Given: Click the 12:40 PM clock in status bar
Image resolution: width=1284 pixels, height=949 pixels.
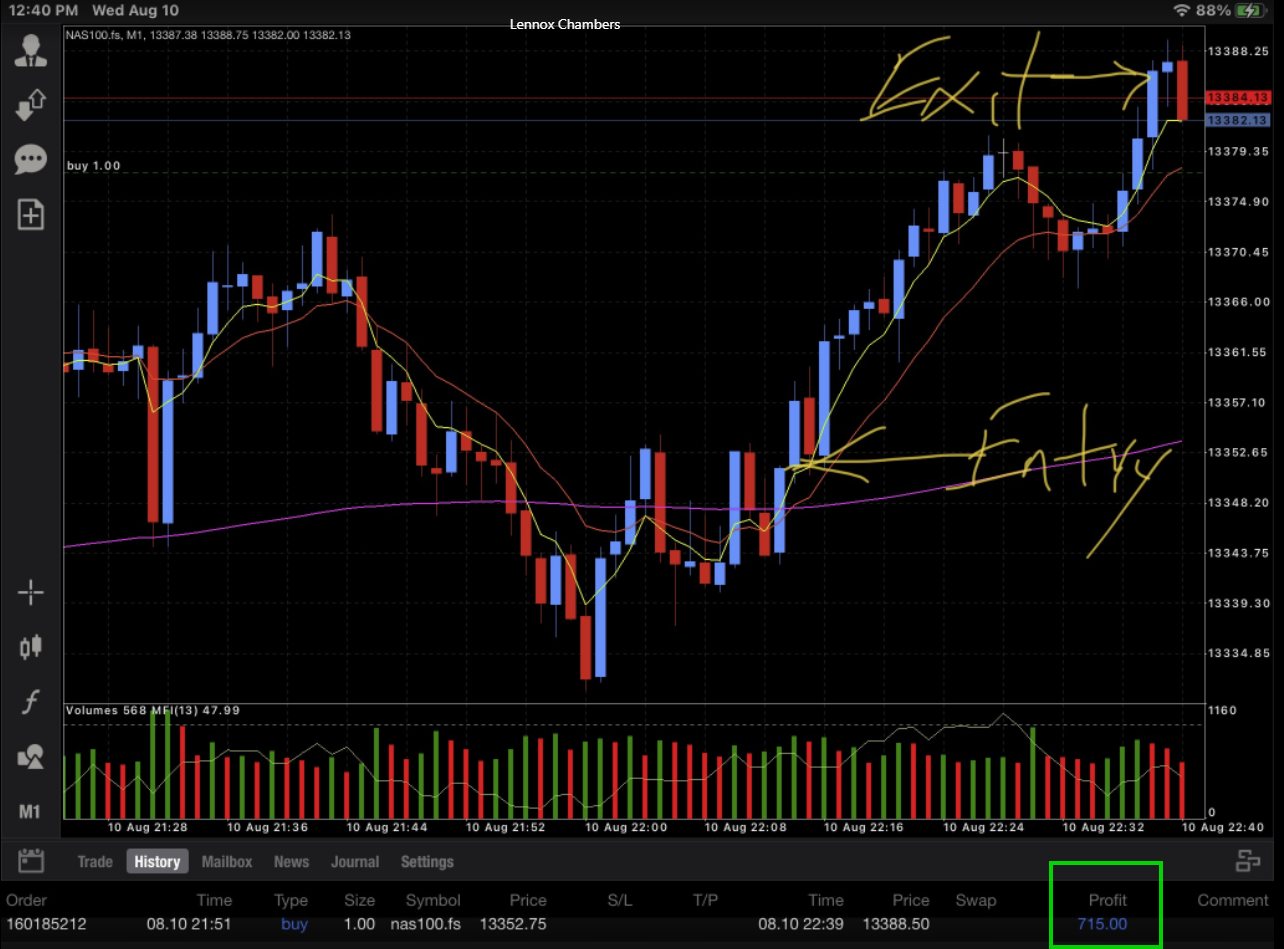Looking at the screenshot, I should click(x=42, y=10).
